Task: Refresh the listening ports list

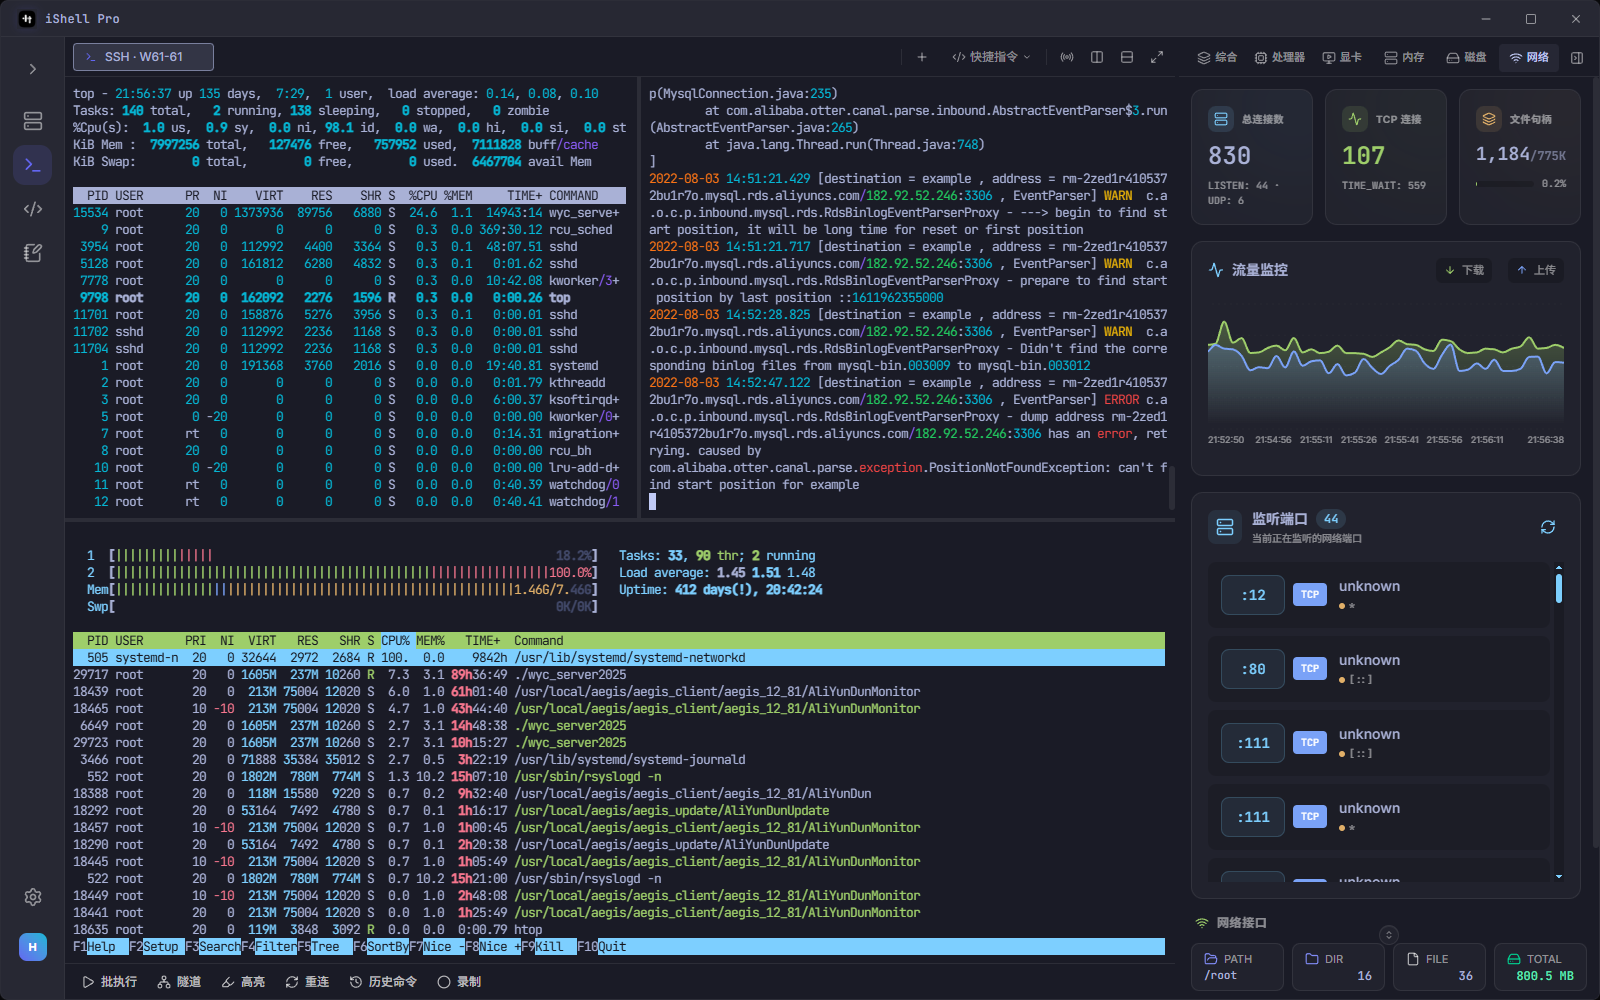Action: 1548,527
